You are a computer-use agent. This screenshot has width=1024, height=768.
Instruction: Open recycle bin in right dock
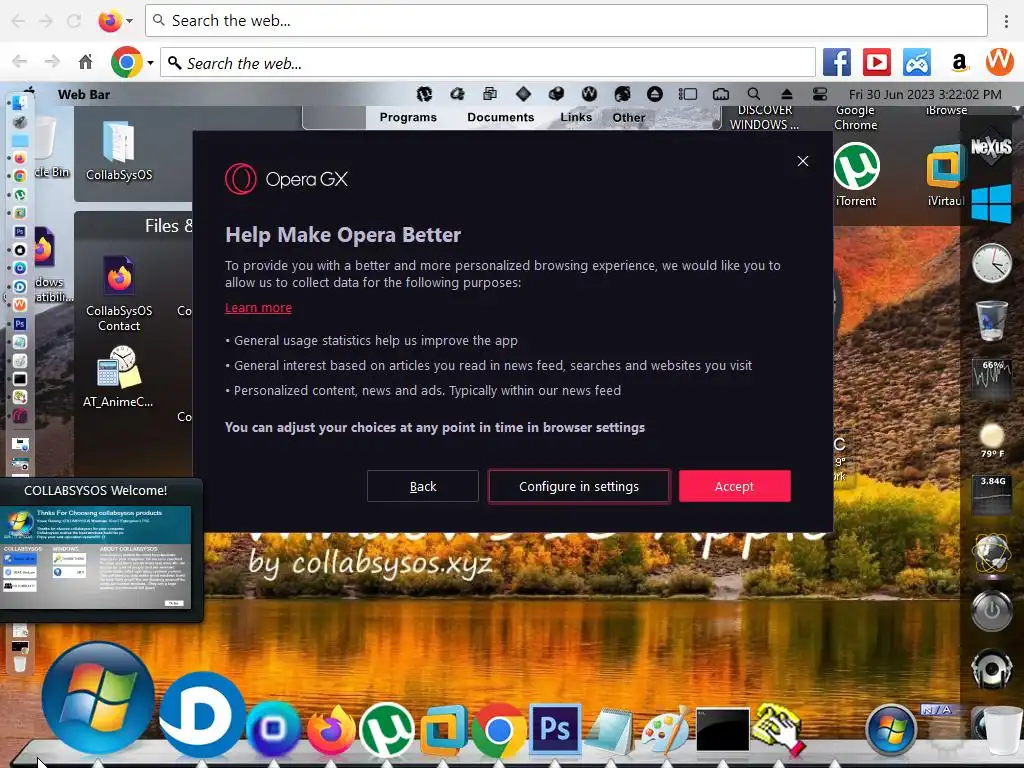(x=991, y=320)
